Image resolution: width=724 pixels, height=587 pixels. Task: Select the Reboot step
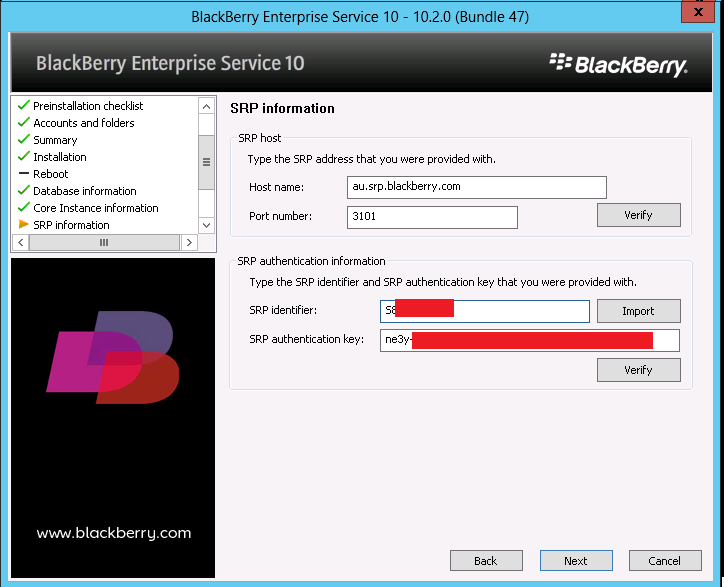[x=50, y=174]
